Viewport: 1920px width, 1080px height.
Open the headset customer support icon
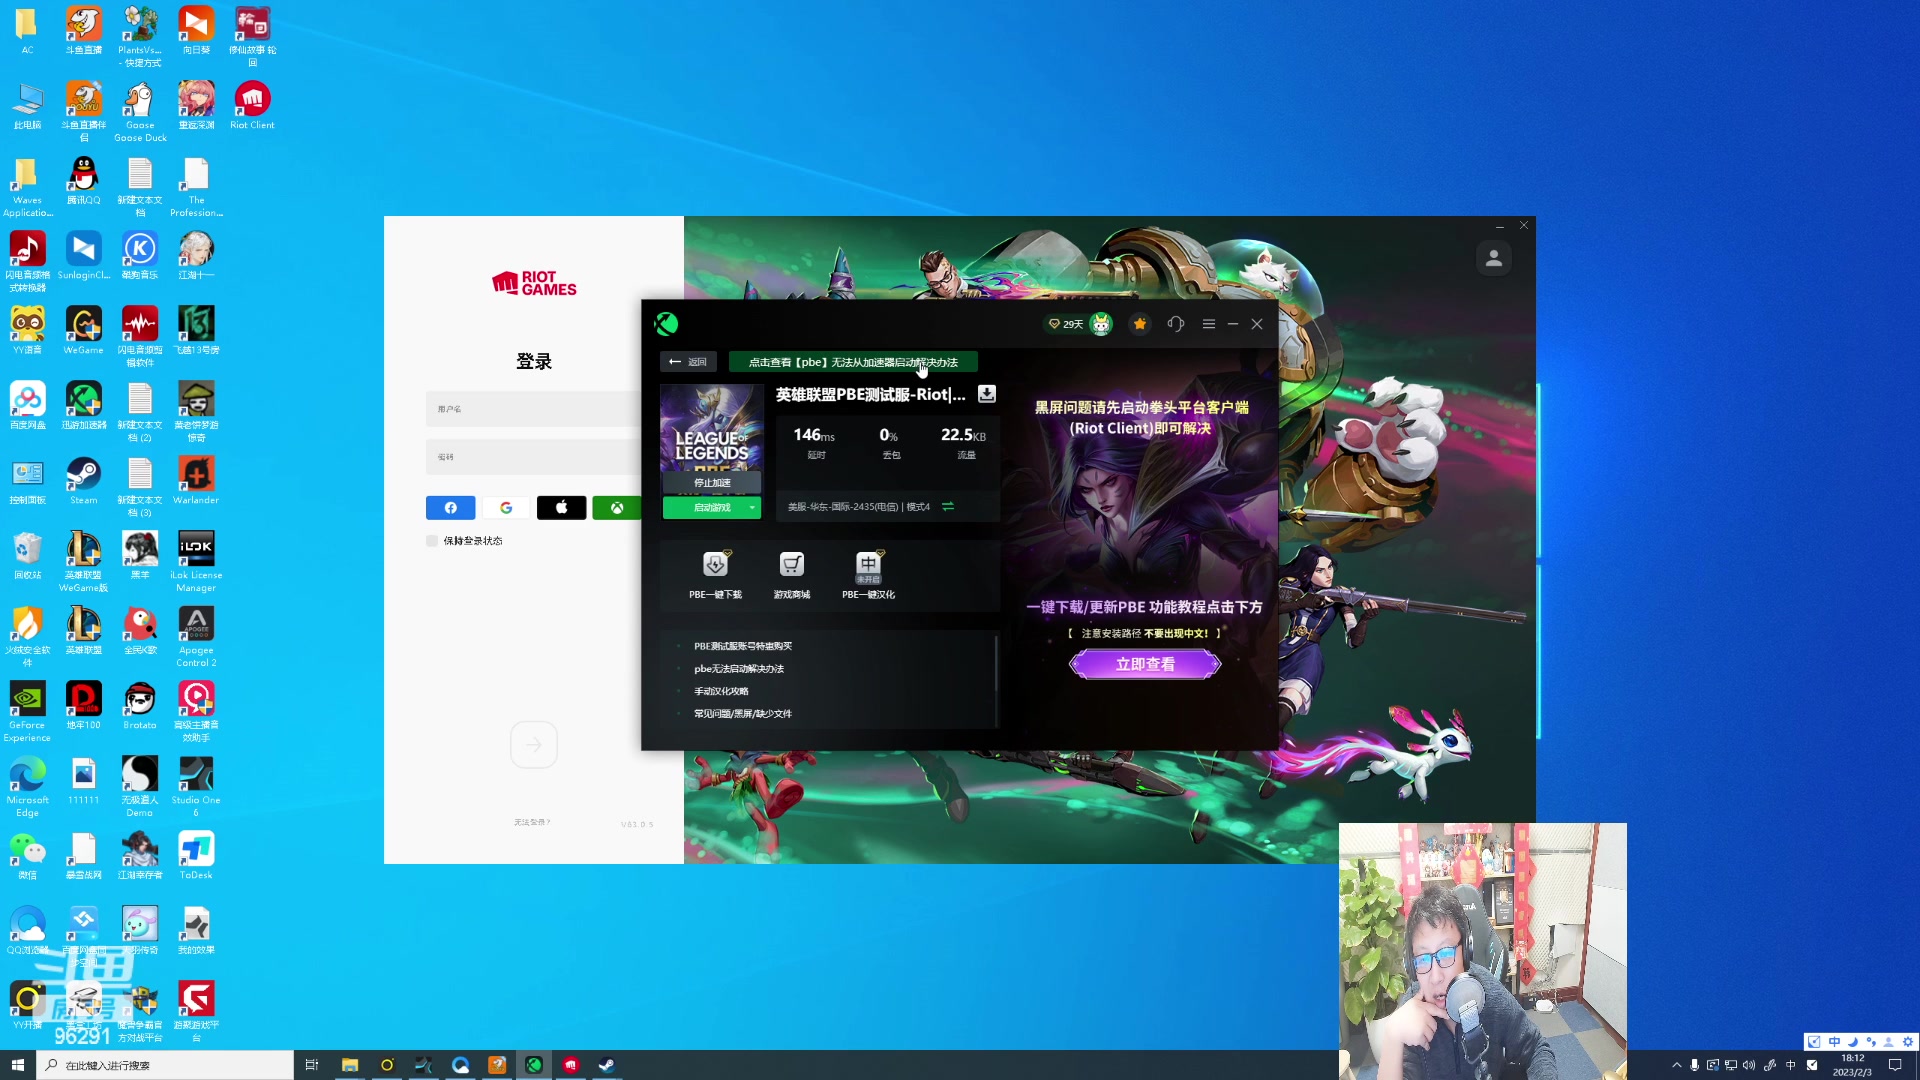pos(1175,324)
